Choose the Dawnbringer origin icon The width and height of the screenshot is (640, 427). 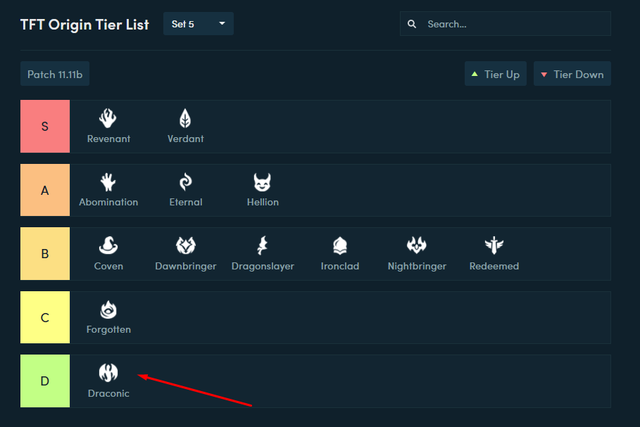[185, 246]
